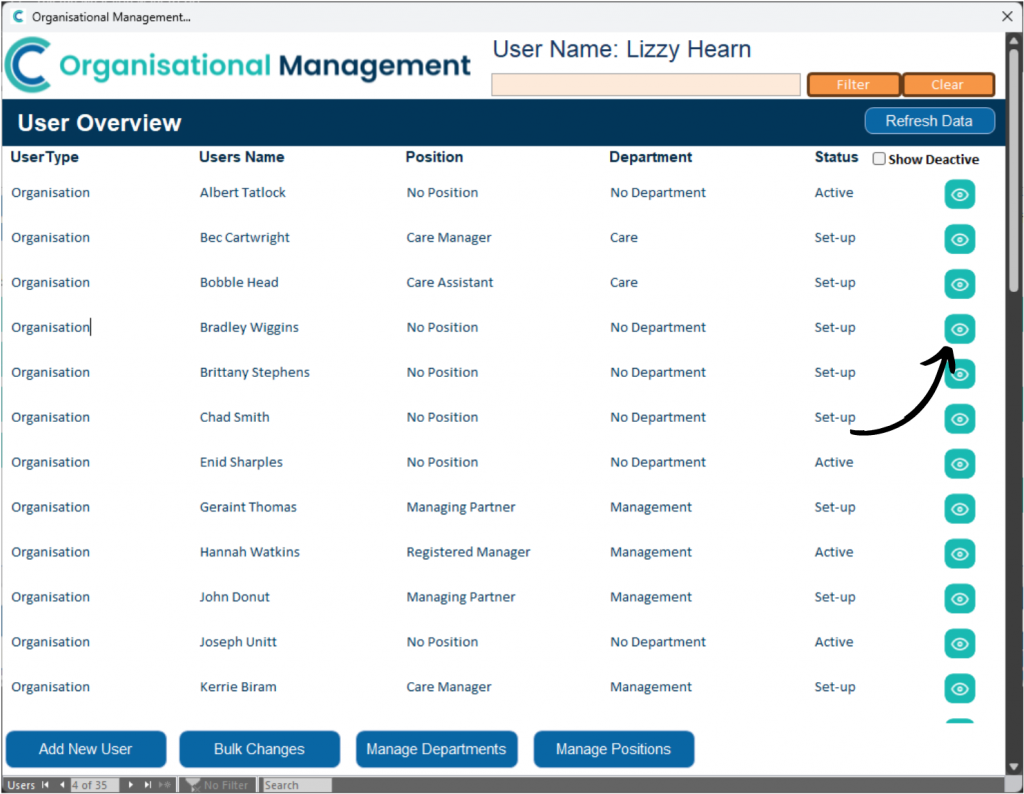Select the name Enid Sharples

(x=242, y=462)
